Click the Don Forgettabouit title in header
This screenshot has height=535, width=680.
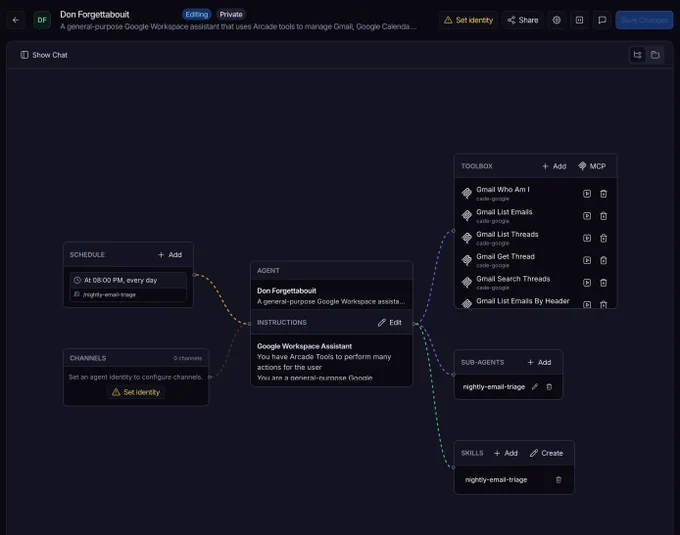[x=95, y=14]
